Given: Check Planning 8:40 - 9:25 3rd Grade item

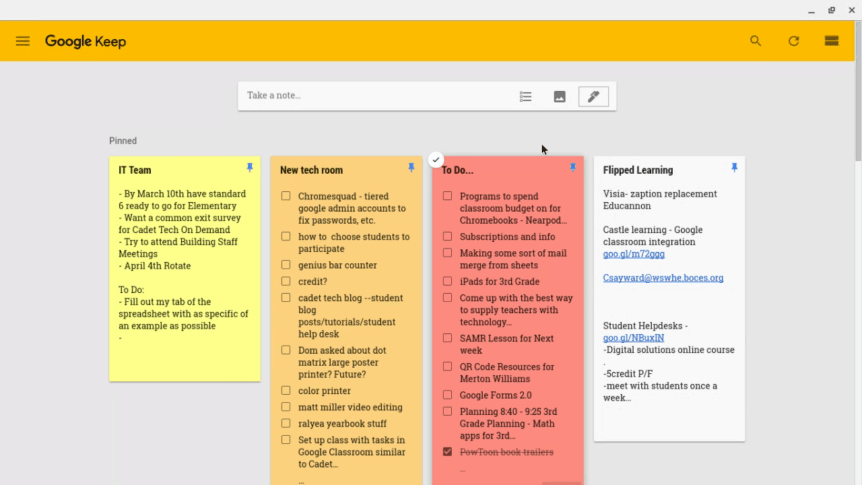Looking at the screenshot, I should coord(447,411).
